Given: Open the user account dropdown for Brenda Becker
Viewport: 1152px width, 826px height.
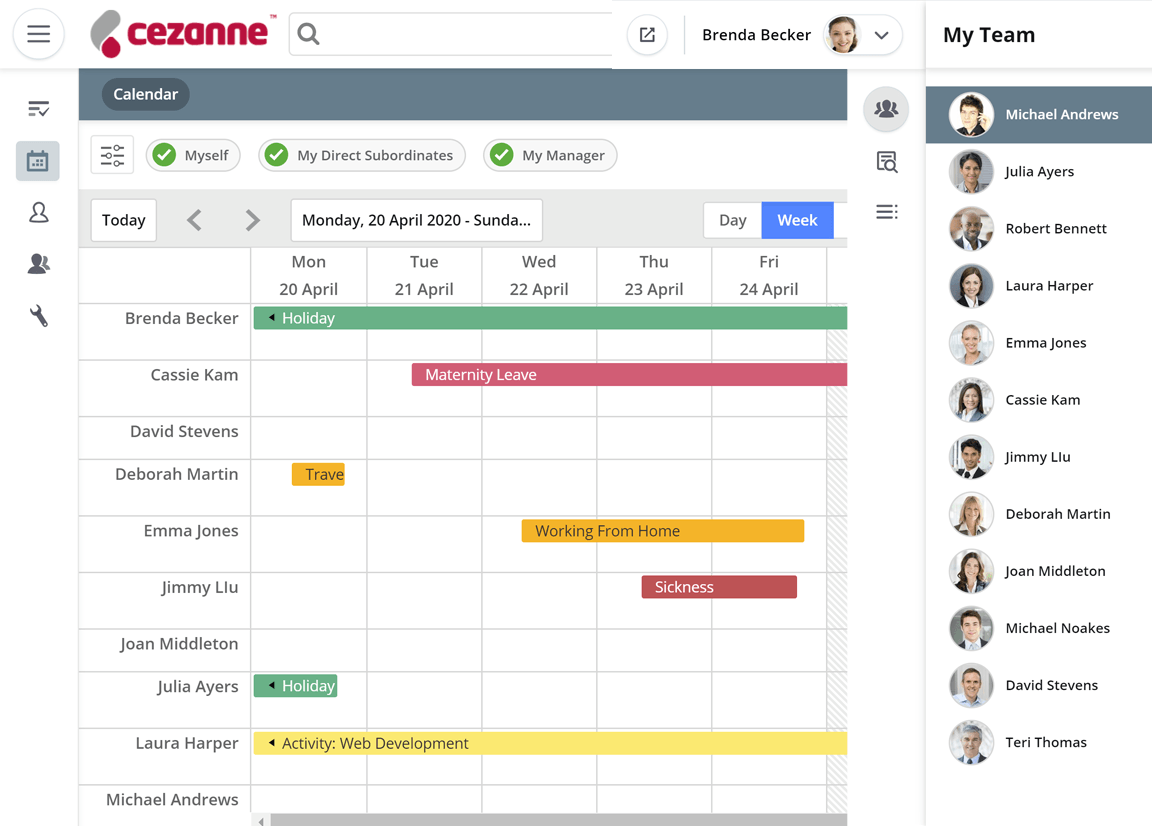Looking at the screenshot, I should [880, 34].
